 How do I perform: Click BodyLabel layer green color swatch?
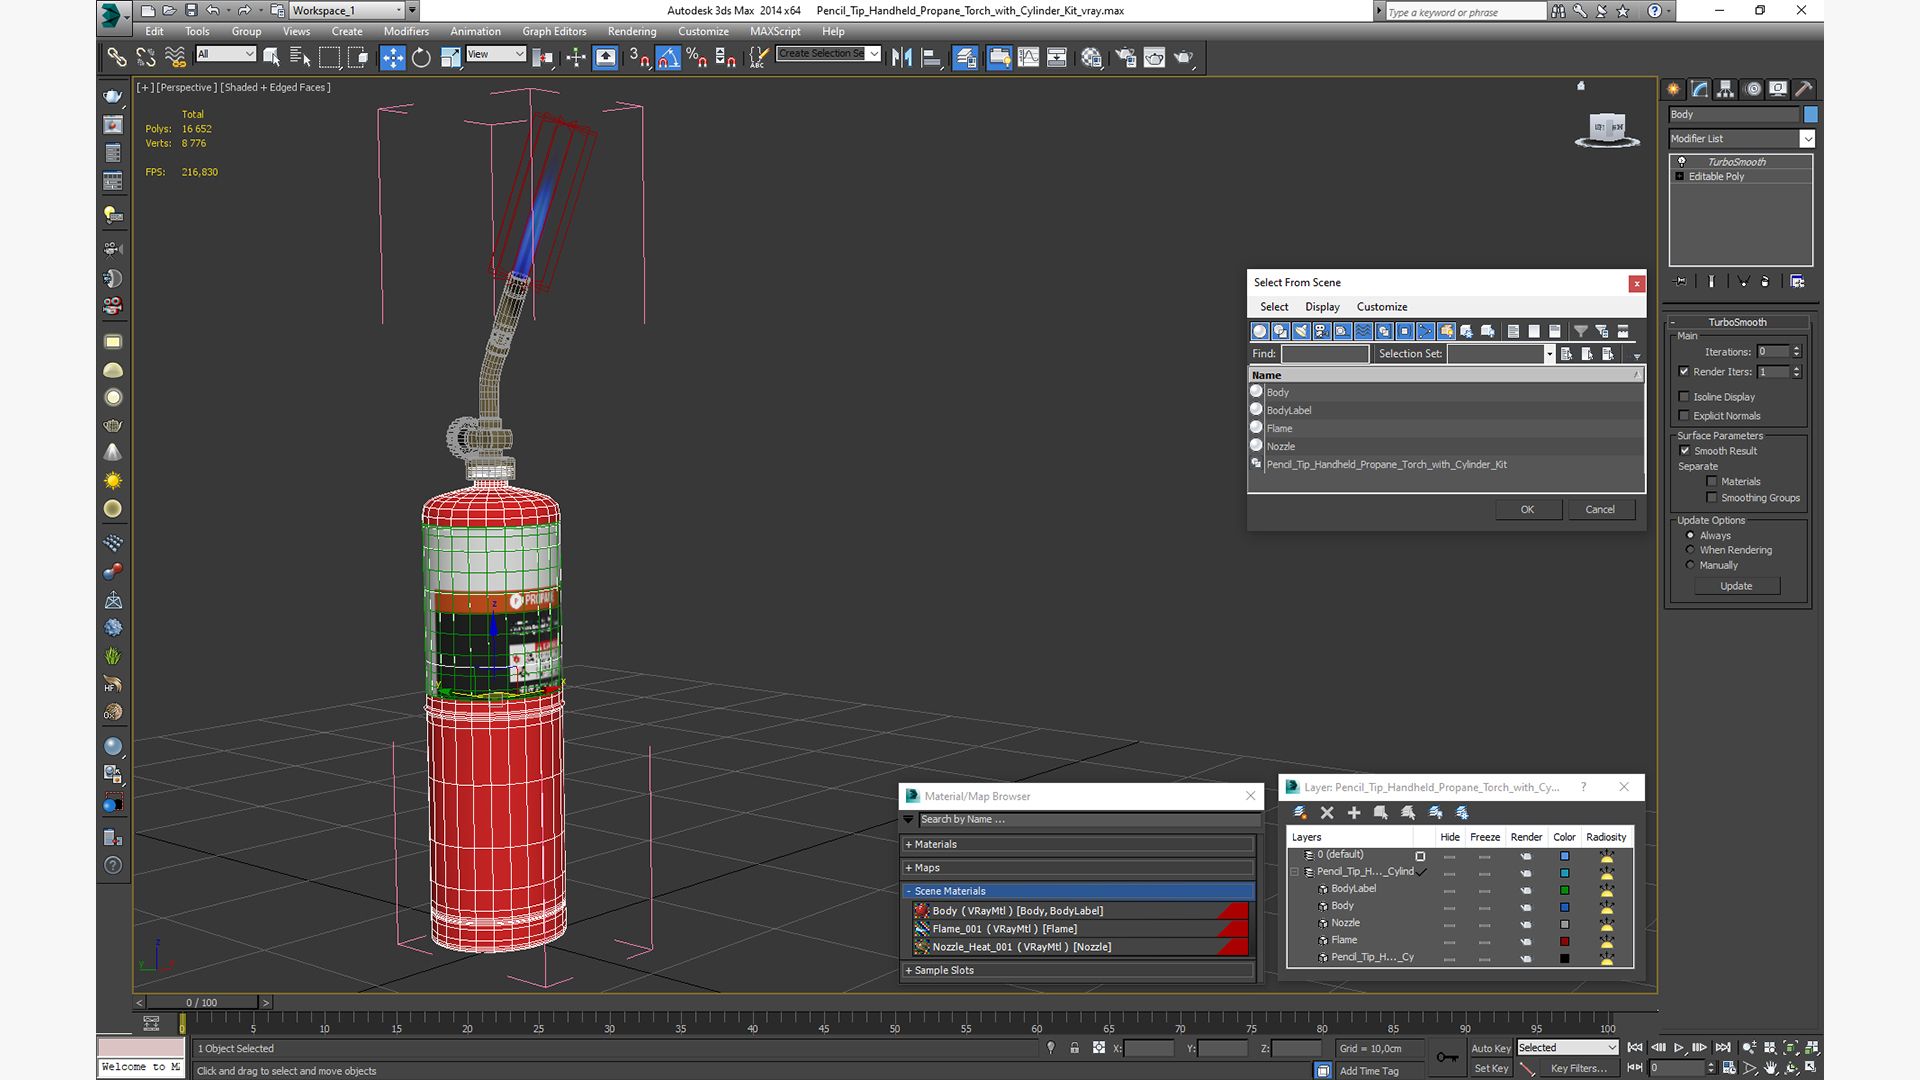1565,890
